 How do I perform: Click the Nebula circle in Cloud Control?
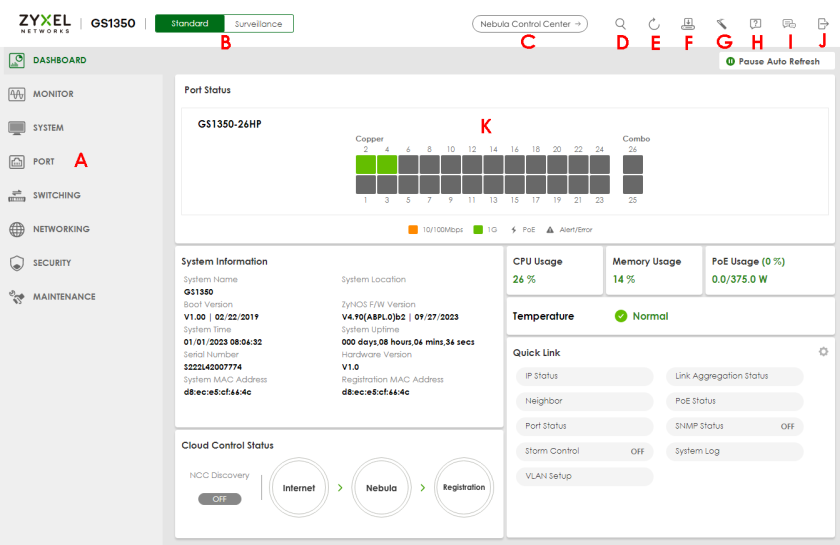[x=381, y=488]
